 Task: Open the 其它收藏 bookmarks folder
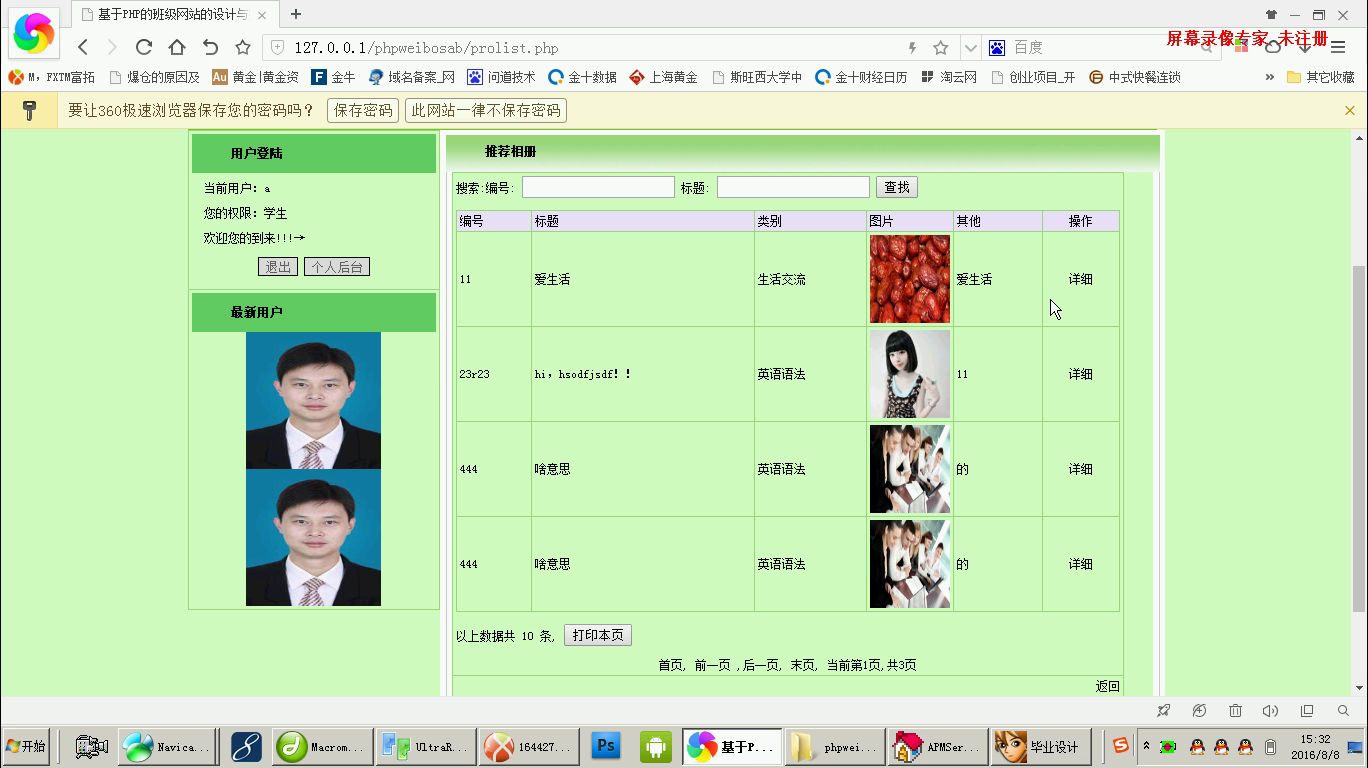1320,77
